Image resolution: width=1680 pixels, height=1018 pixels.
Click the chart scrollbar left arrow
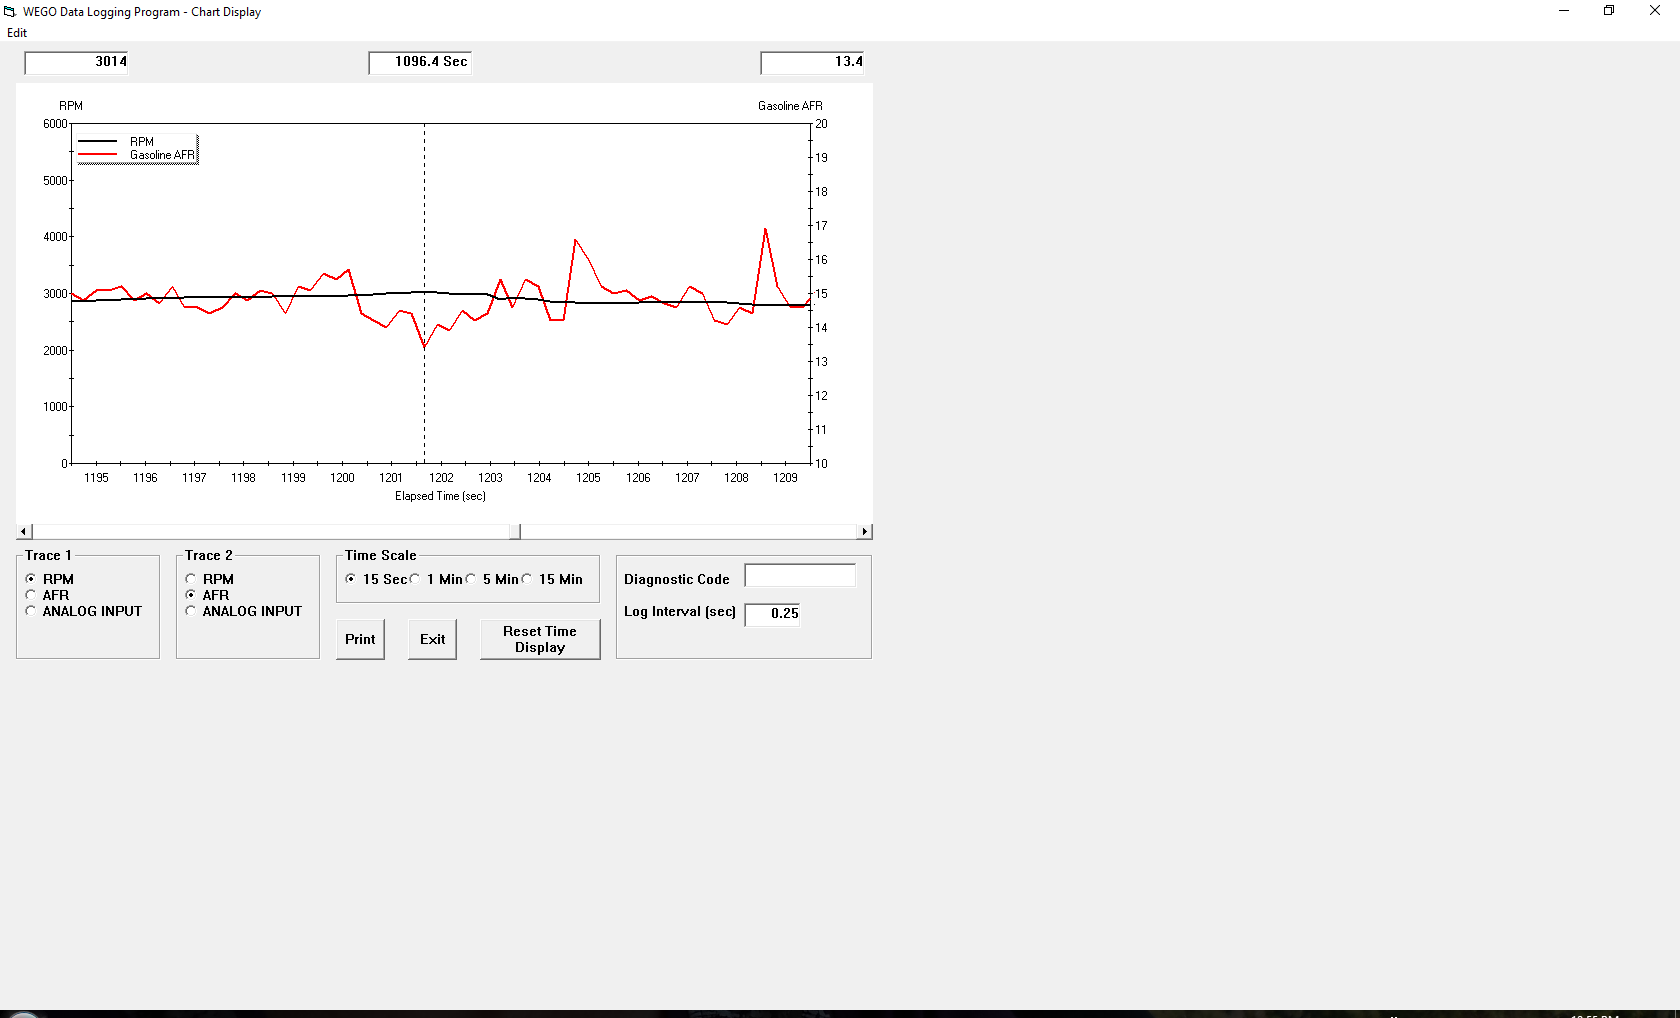click(x=24, y=532)
